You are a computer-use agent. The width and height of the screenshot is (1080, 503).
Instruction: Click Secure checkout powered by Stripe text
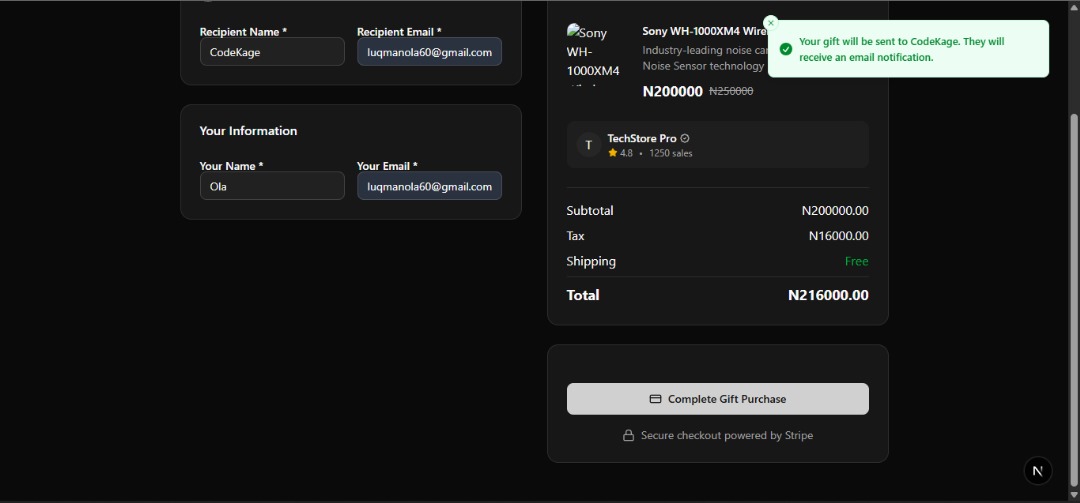click(x=727, y=435)
